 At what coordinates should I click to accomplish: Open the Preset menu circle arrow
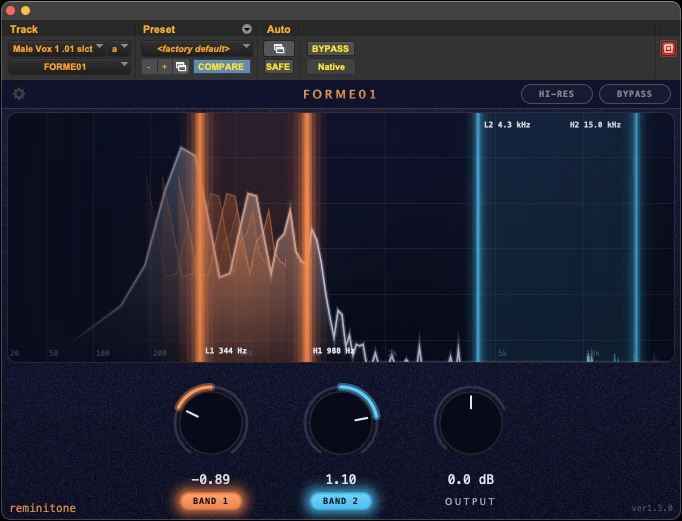(247, 29)
